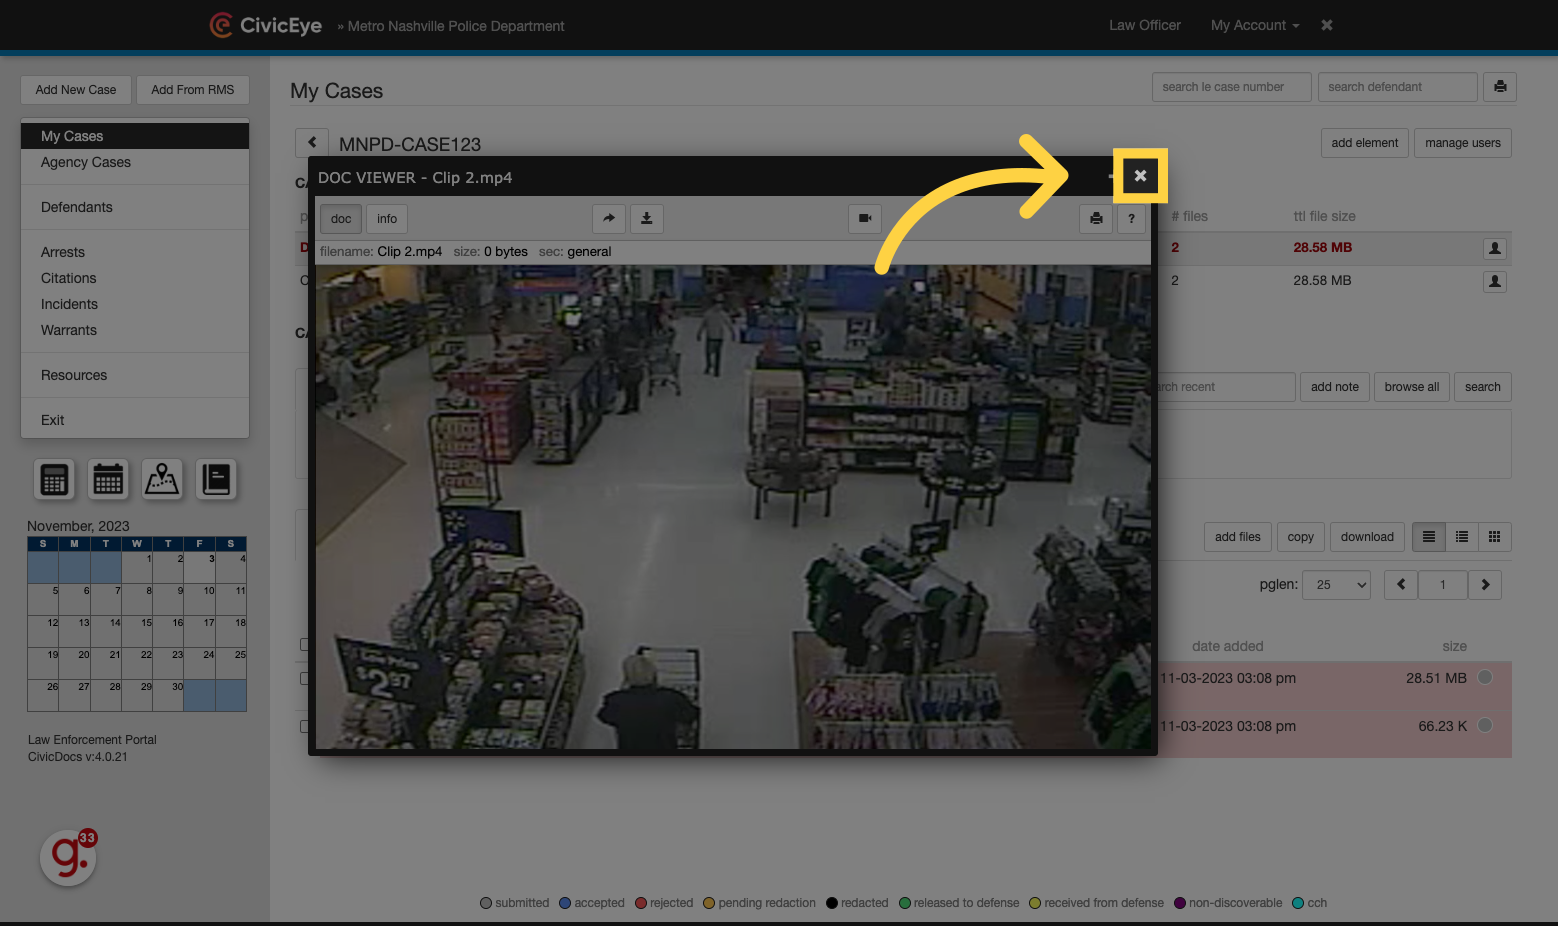The image size is (1558, 926).
Task: Click the Add New Case button
Action: click(76, 90)
